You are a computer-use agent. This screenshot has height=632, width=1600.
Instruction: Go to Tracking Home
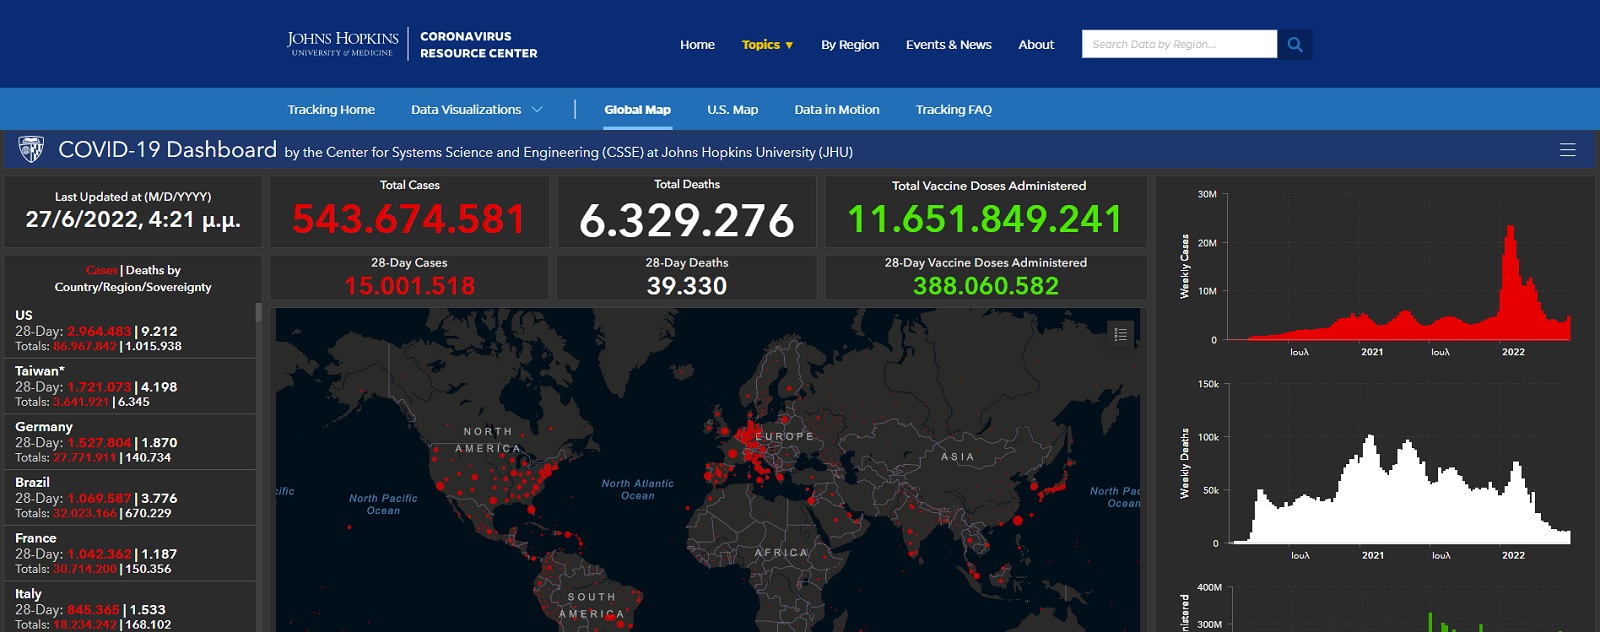coord(331,110)
